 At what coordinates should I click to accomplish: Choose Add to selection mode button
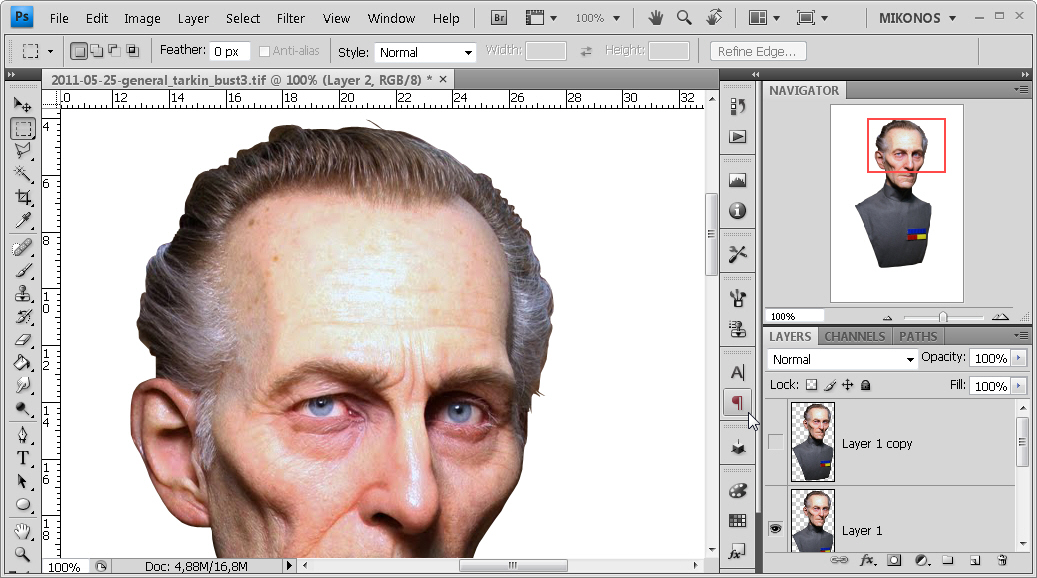(x=97, y=51)
